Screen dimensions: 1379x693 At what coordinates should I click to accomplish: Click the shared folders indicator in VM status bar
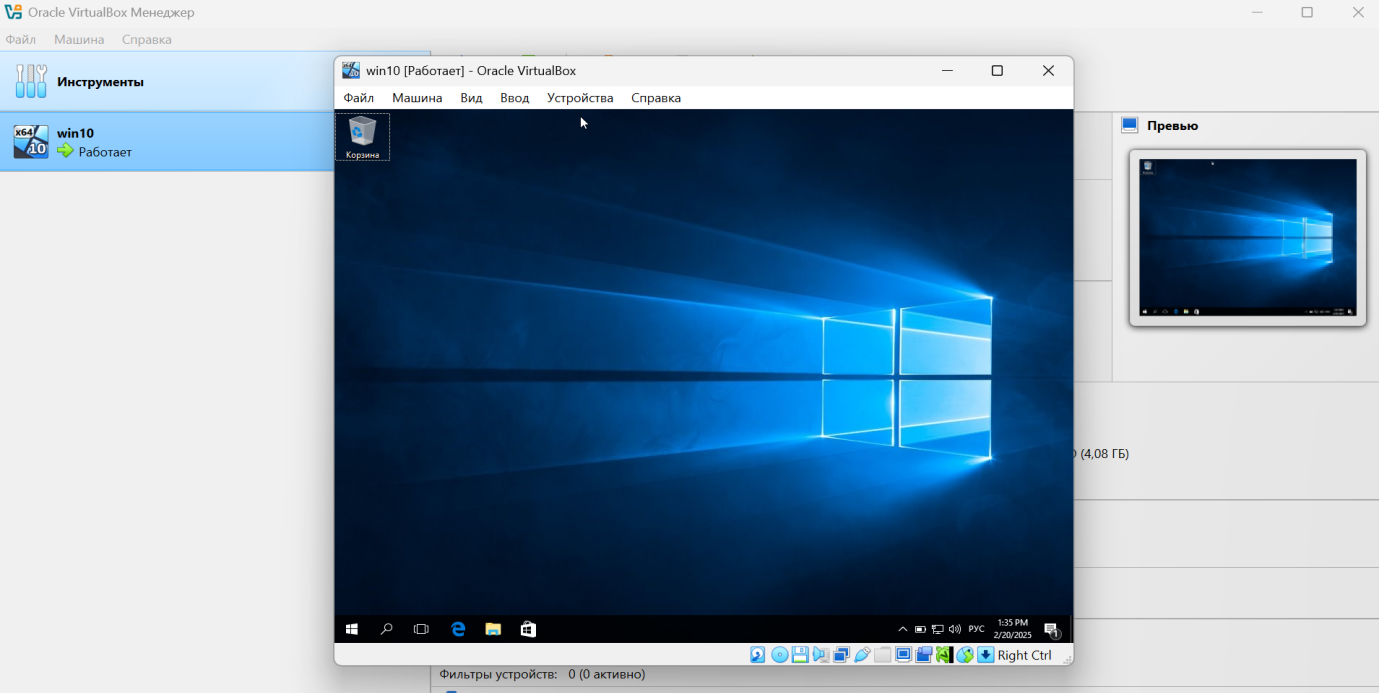coord(882,655)
